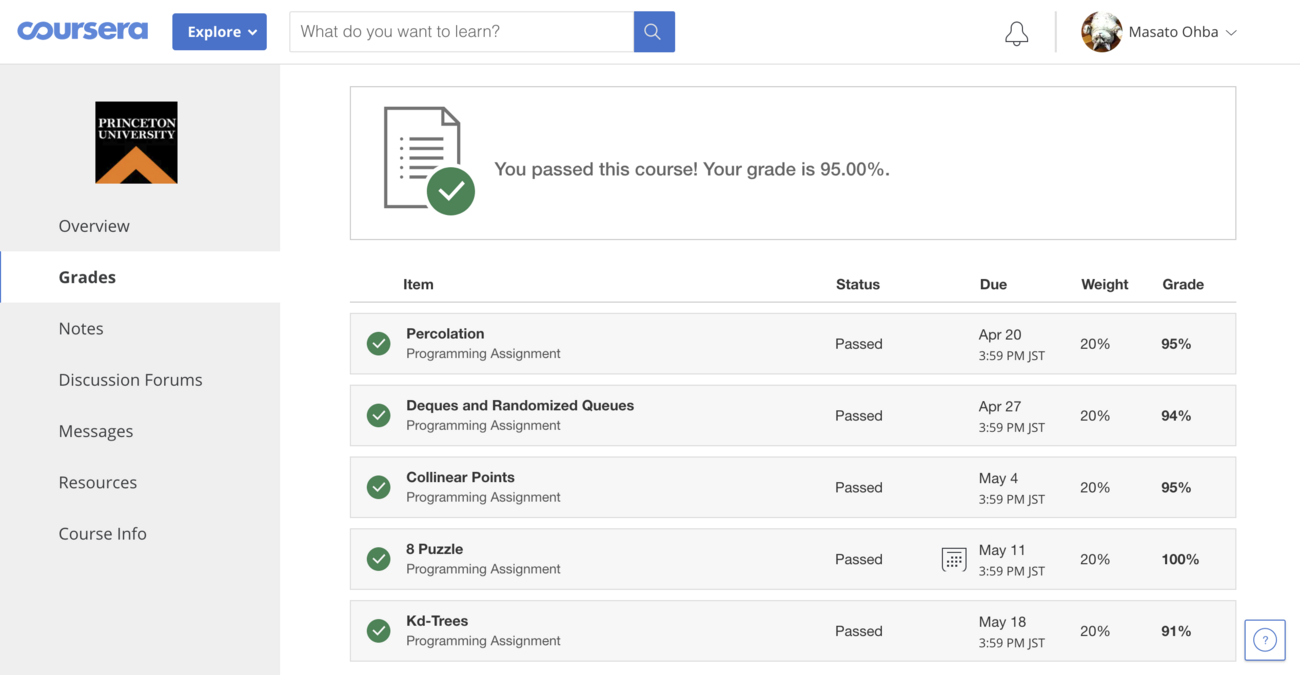This screenshot has width=1300, height=675.
Task: Click the 'What do you want to learn?' search field
Action: point(461,32)
